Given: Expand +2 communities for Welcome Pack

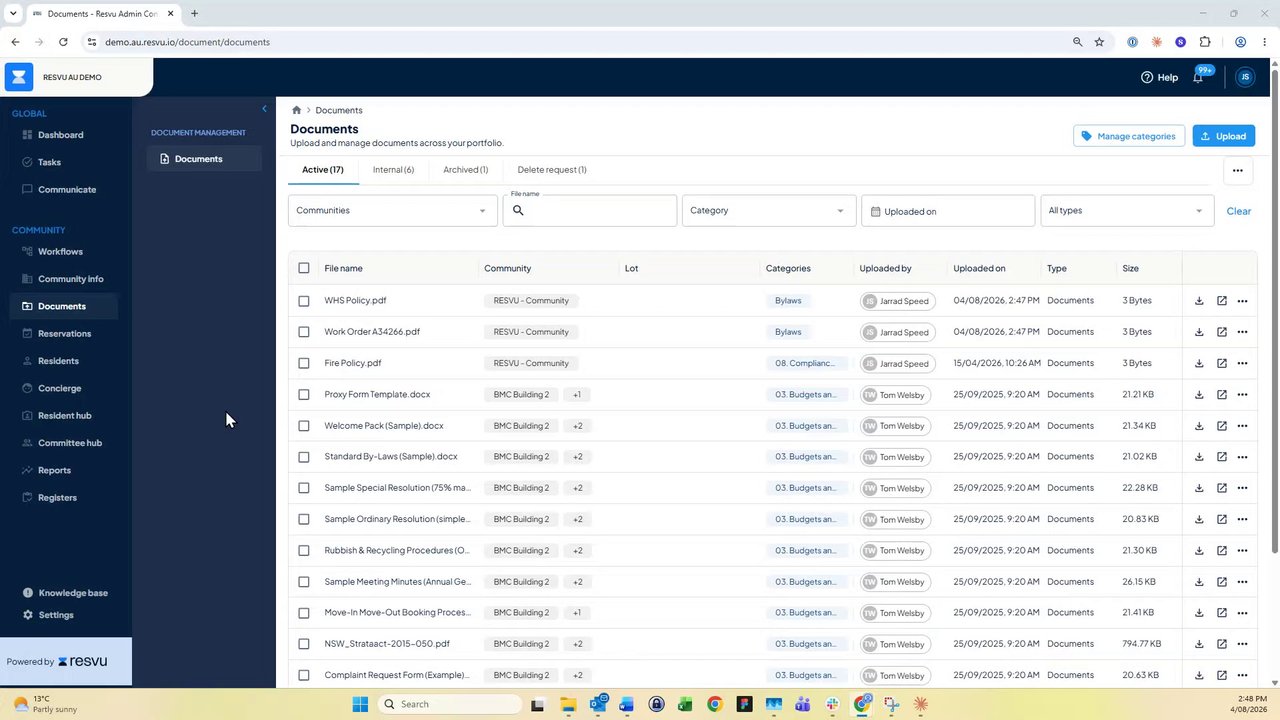Looking at the screenshot, I should (x=577, y=426).
